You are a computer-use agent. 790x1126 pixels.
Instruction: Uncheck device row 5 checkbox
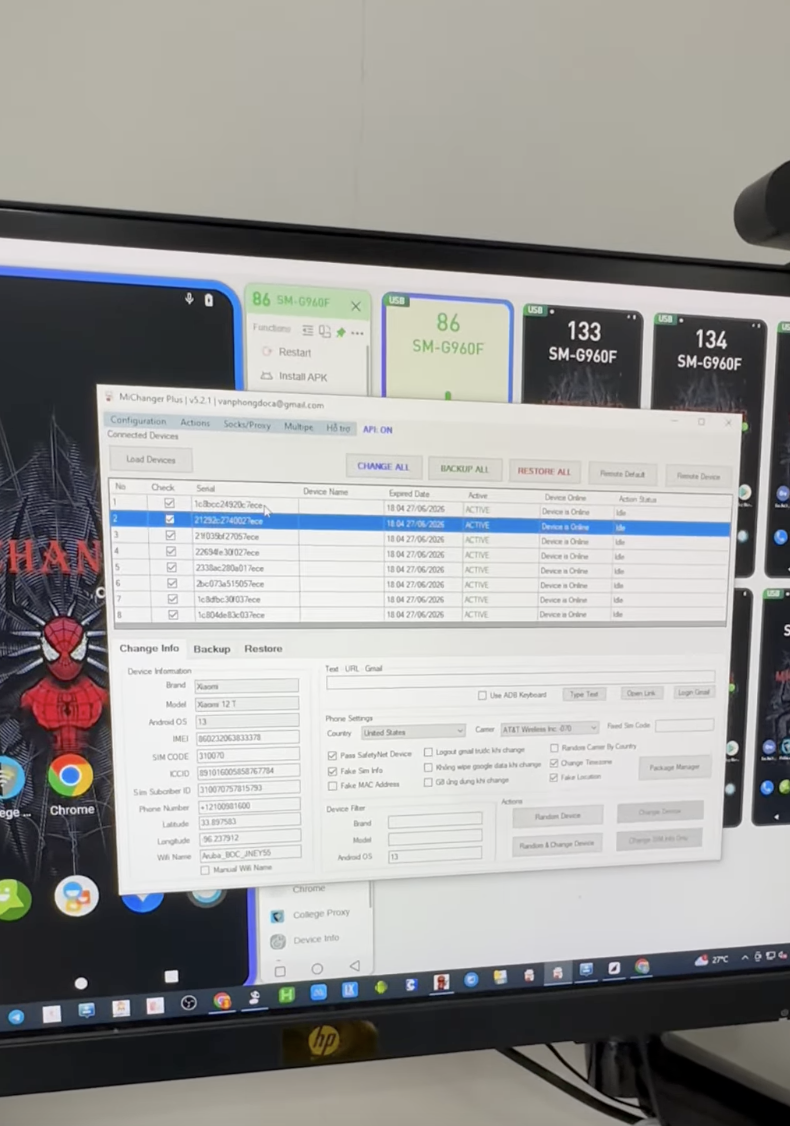[172, 567]
